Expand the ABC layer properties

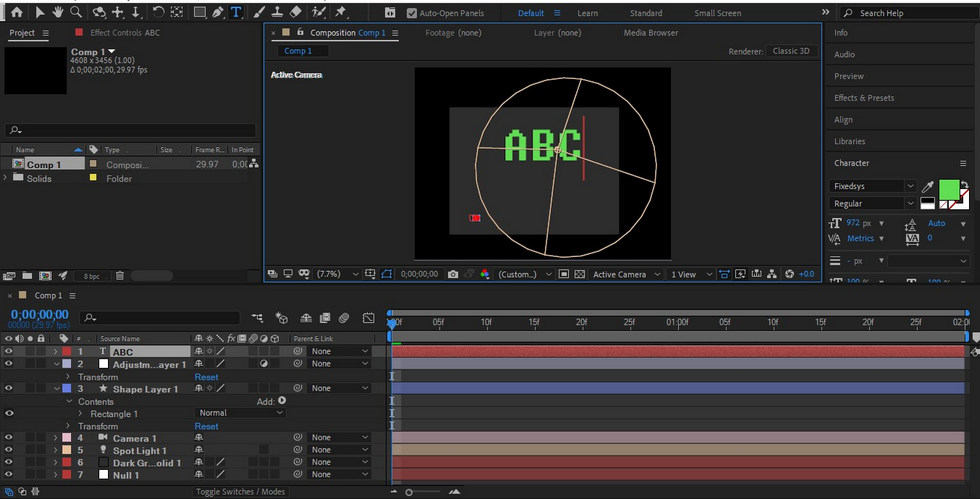[x=56, y=352]
